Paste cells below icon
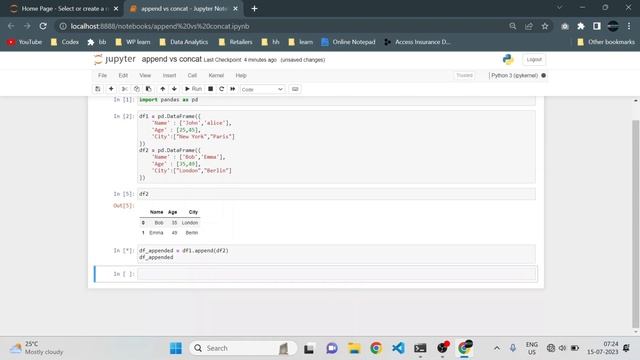Screen dimensions: 640x360 point(149,89)
